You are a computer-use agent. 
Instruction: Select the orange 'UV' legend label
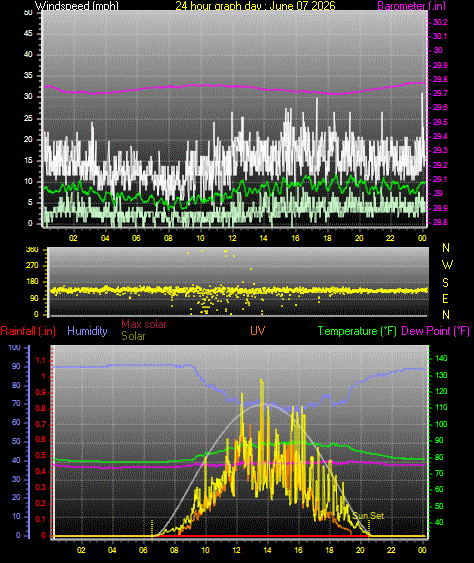(257, 331)
